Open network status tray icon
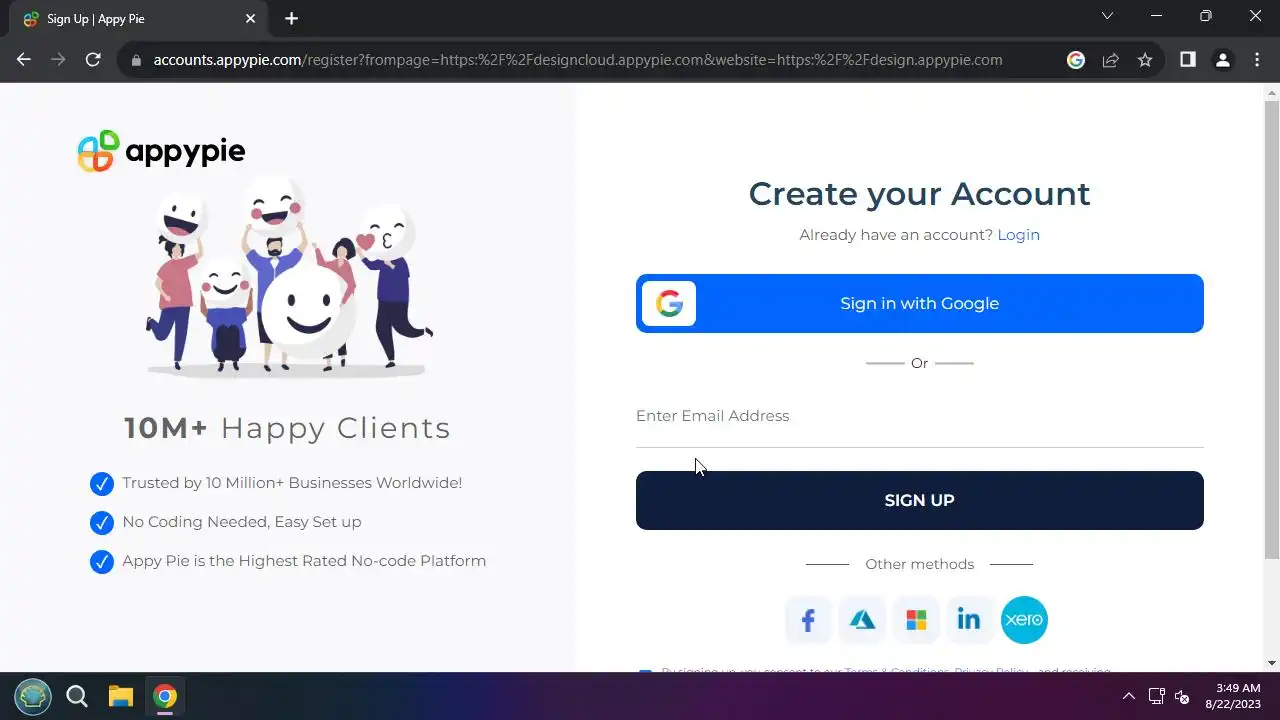This screenshot has height=720, width=1280. pyautogui.click(x=1156, y=696)
